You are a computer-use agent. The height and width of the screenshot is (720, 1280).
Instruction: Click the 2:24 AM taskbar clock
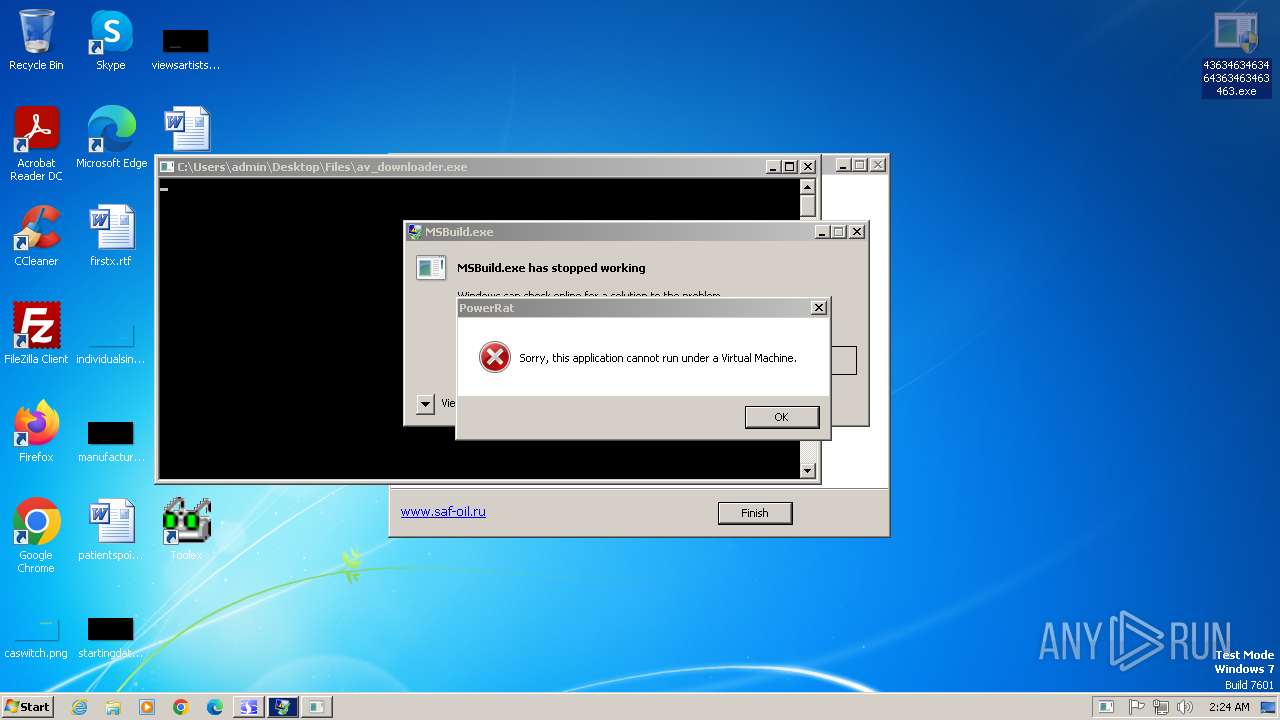[1228, 707]
